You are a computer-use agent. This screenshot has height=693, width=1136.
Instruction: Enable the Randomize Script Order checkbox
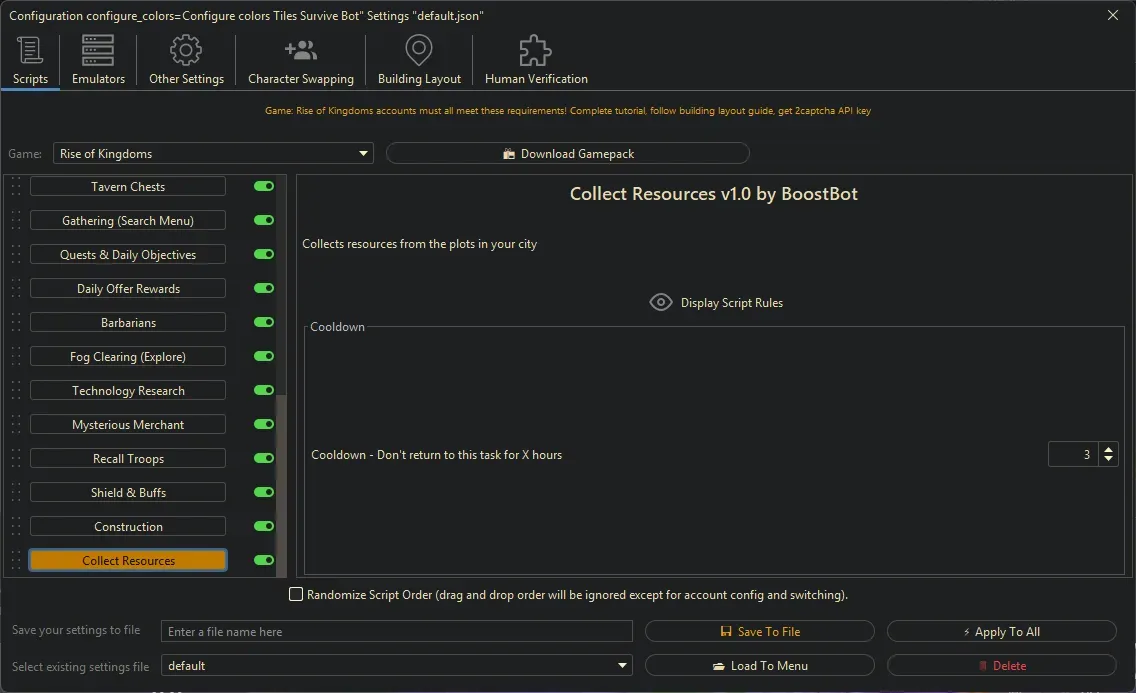296,594
